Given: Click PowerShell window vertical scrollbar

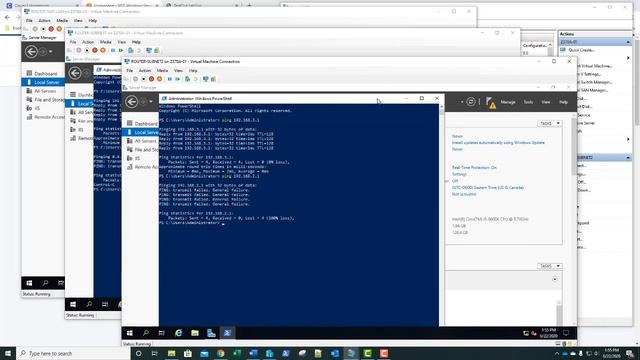Looking at the screenshot, I should point(441,215).
